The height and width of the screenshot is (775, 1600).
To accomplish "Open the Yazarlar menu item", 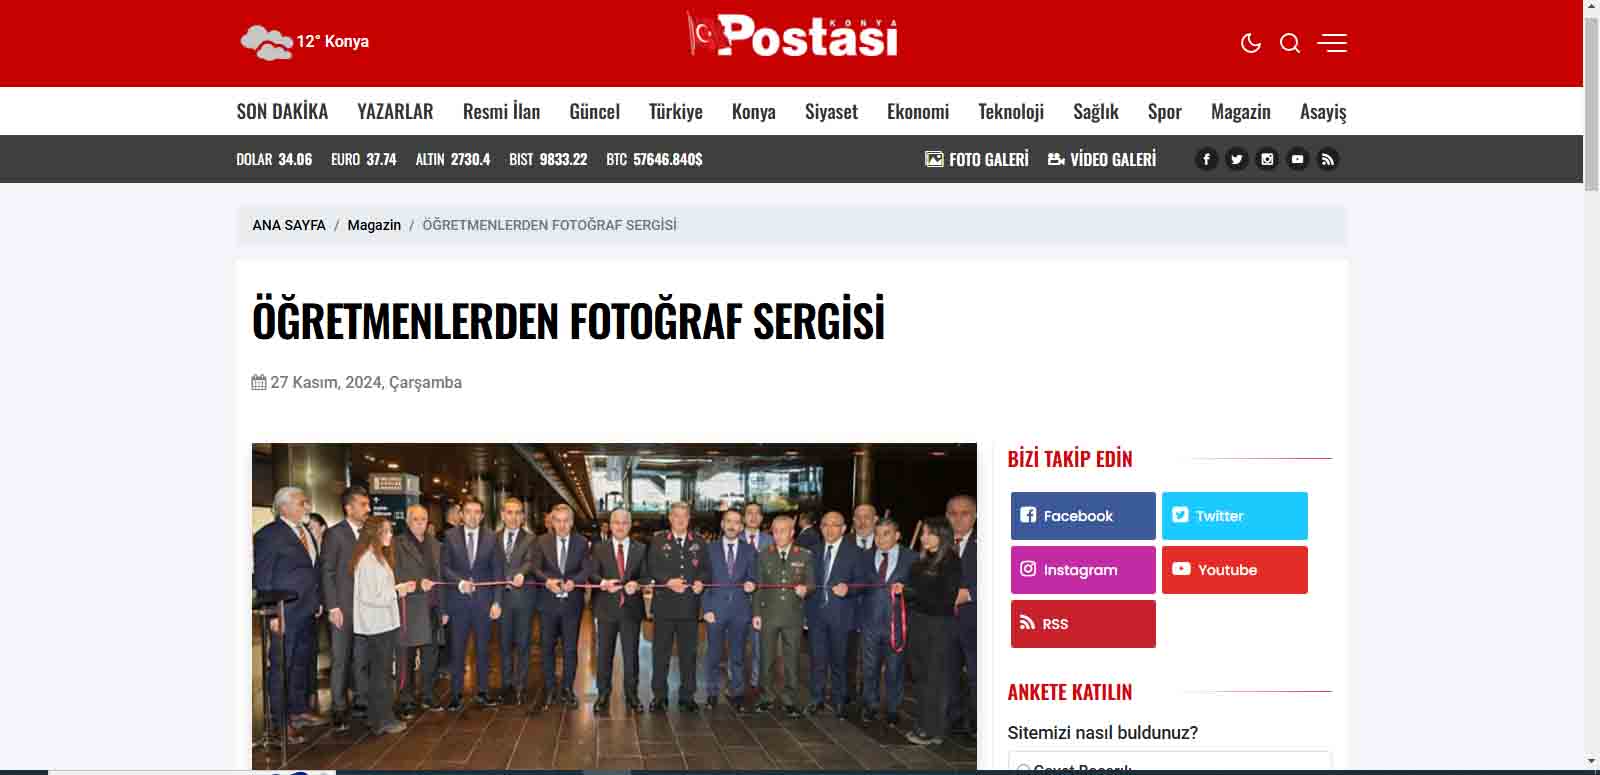I will tap(395, 111).
